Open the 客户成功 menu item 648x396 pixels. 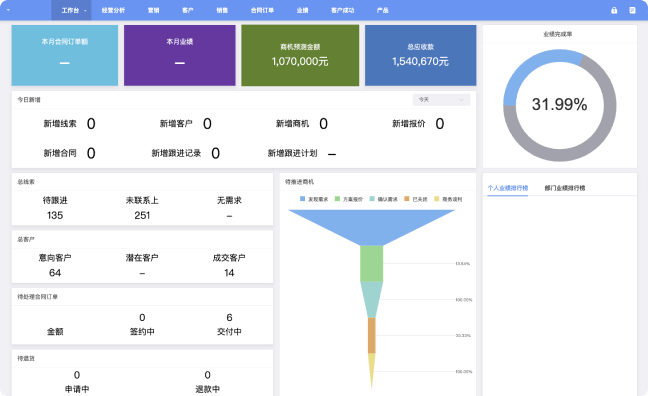tap(343, 10)
